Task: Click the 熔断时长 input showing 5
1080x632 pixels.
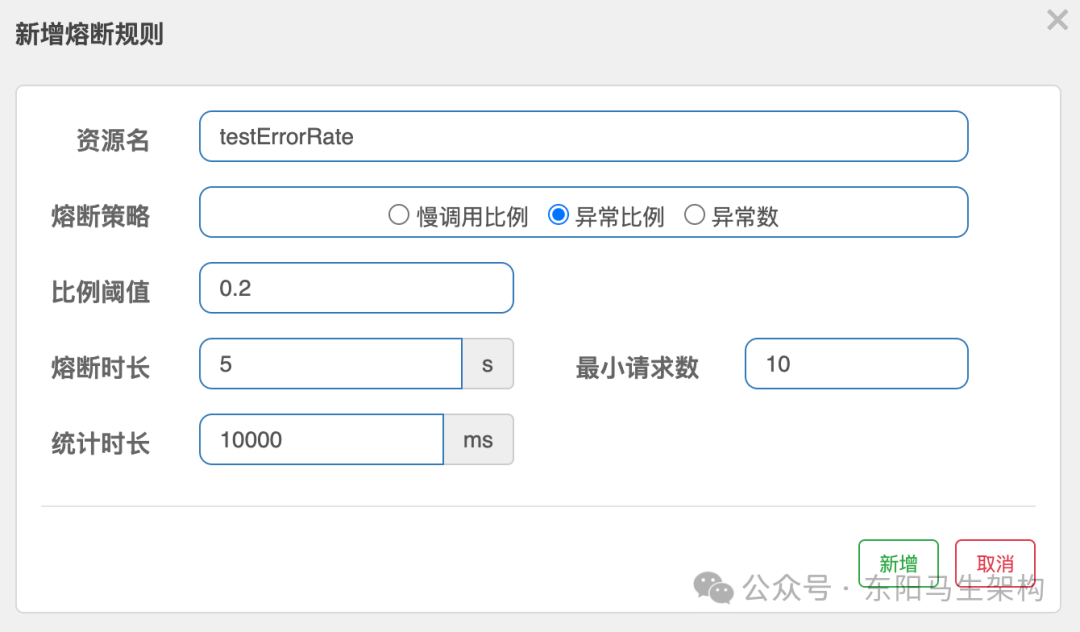Action: pos(331,364)
